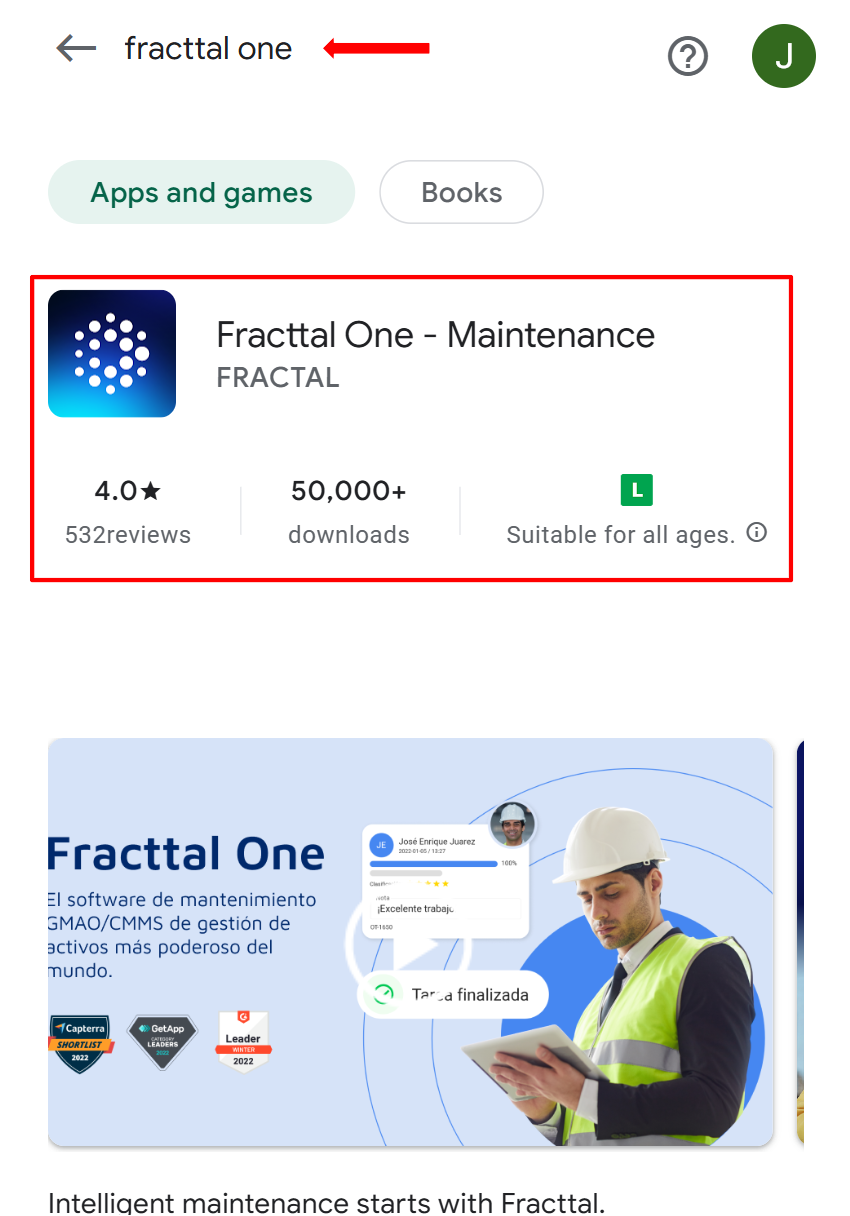The image size is (850, 1216).
Task: Go back using the left arrow
Action: [76, 48]
